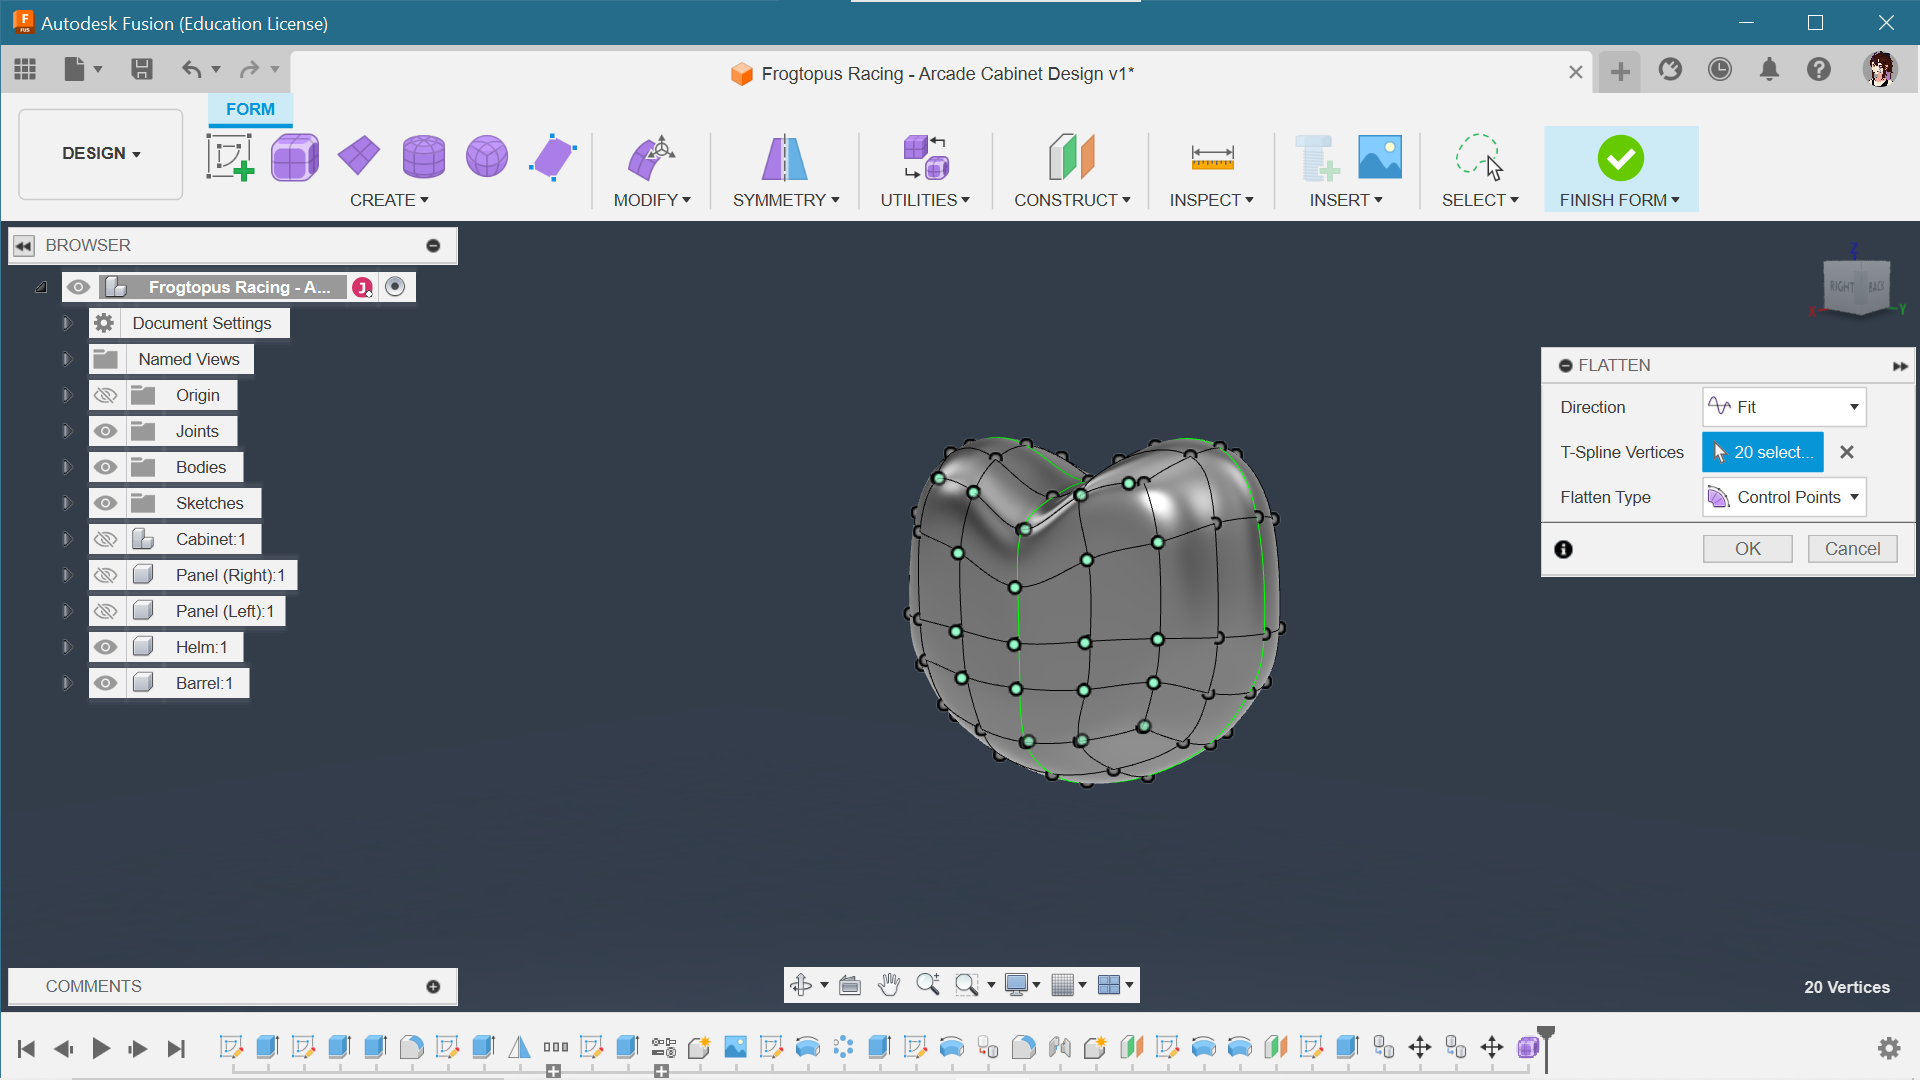Select the FORM tab
The height and width of the screenshot is (1080, 1920).
pos(250,109)
